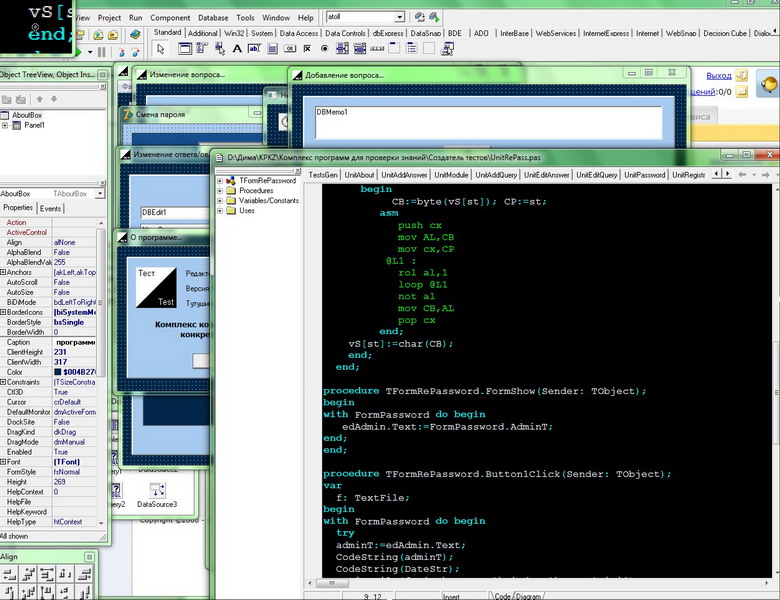Switch to the Diagram view tab
The width and height of the screenshot is (780, 600).
(528, 596)
